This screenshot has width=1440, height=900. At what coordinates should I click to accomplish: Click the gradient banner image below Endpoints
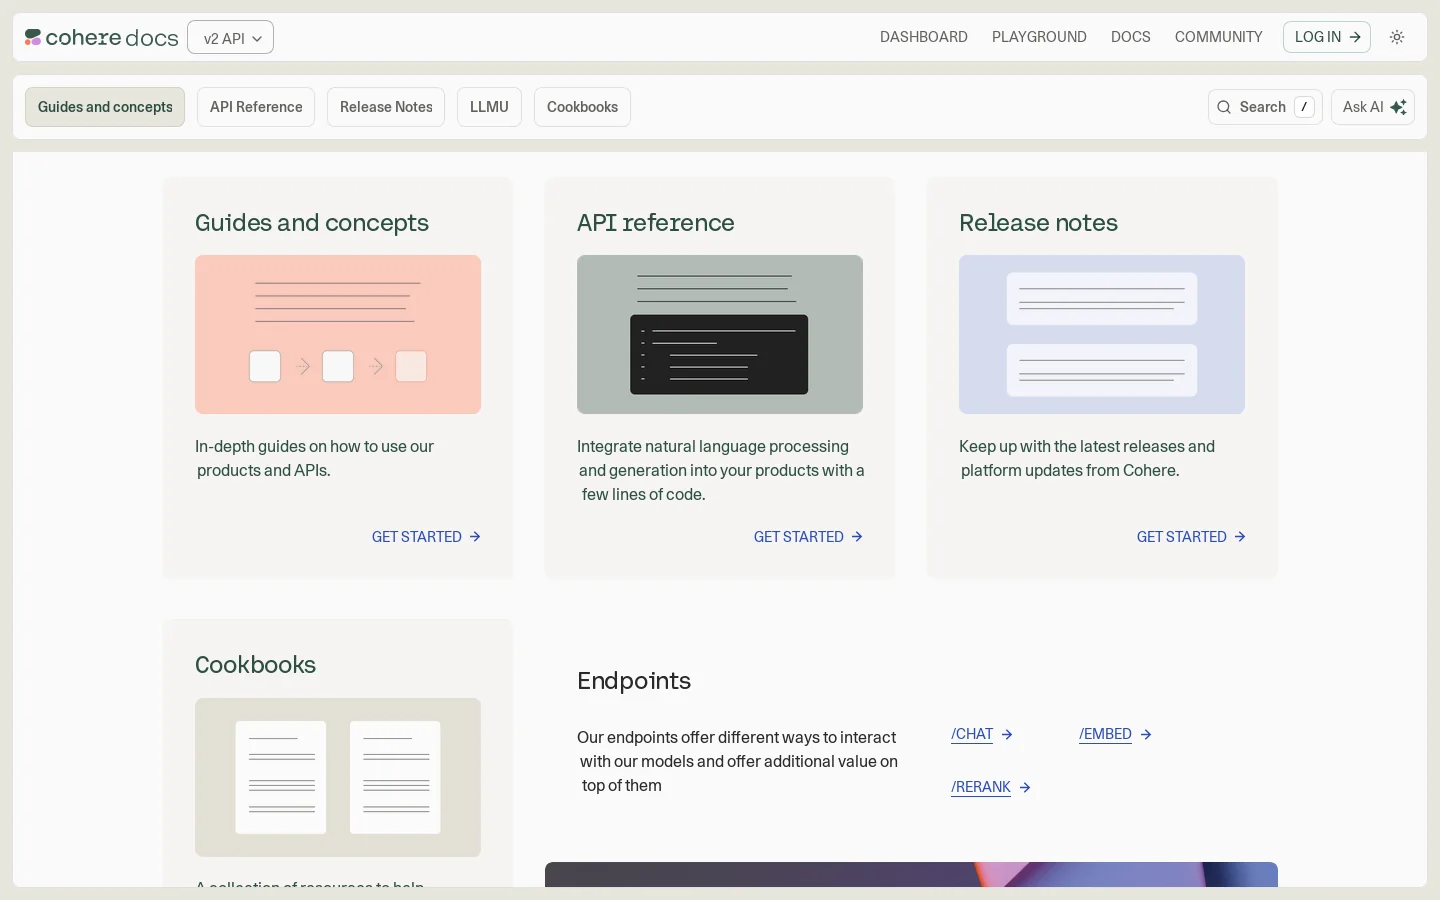(x=911, y=874)
